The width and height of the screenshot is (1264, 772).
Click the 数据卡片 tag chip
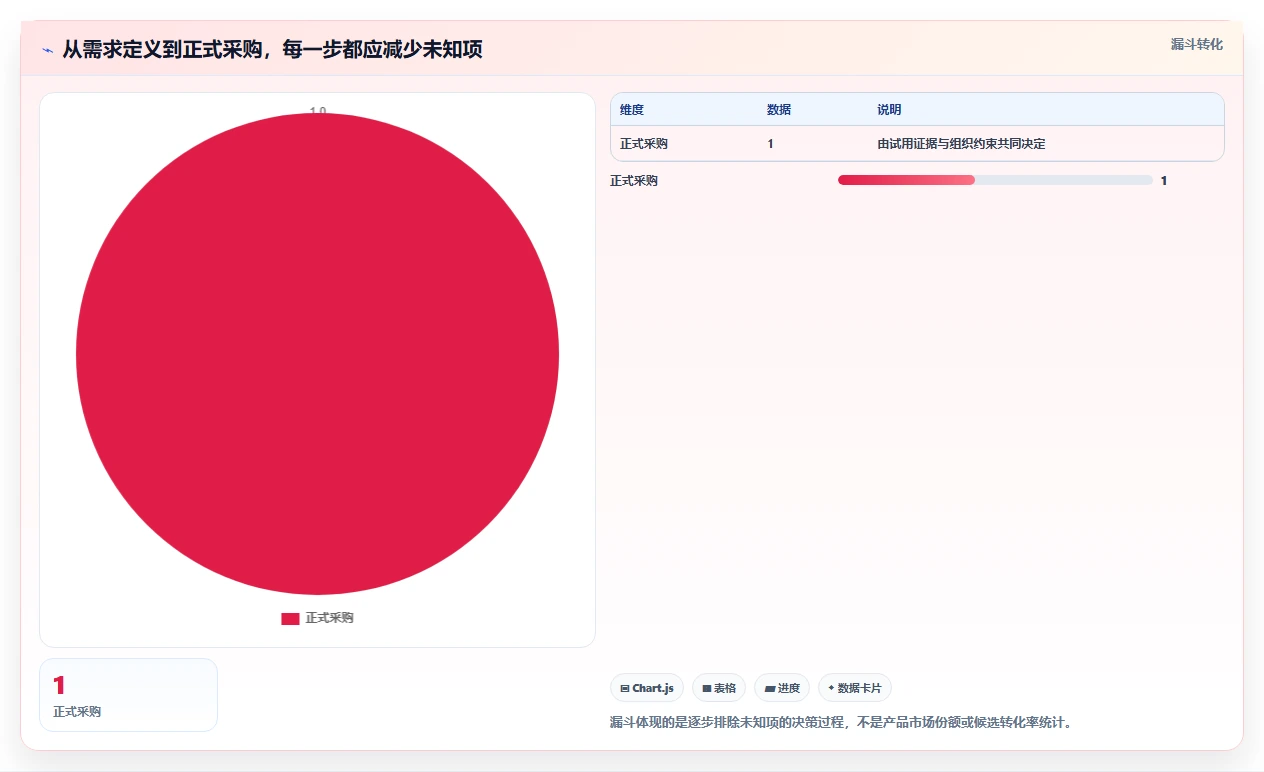[x=855, y=688]
